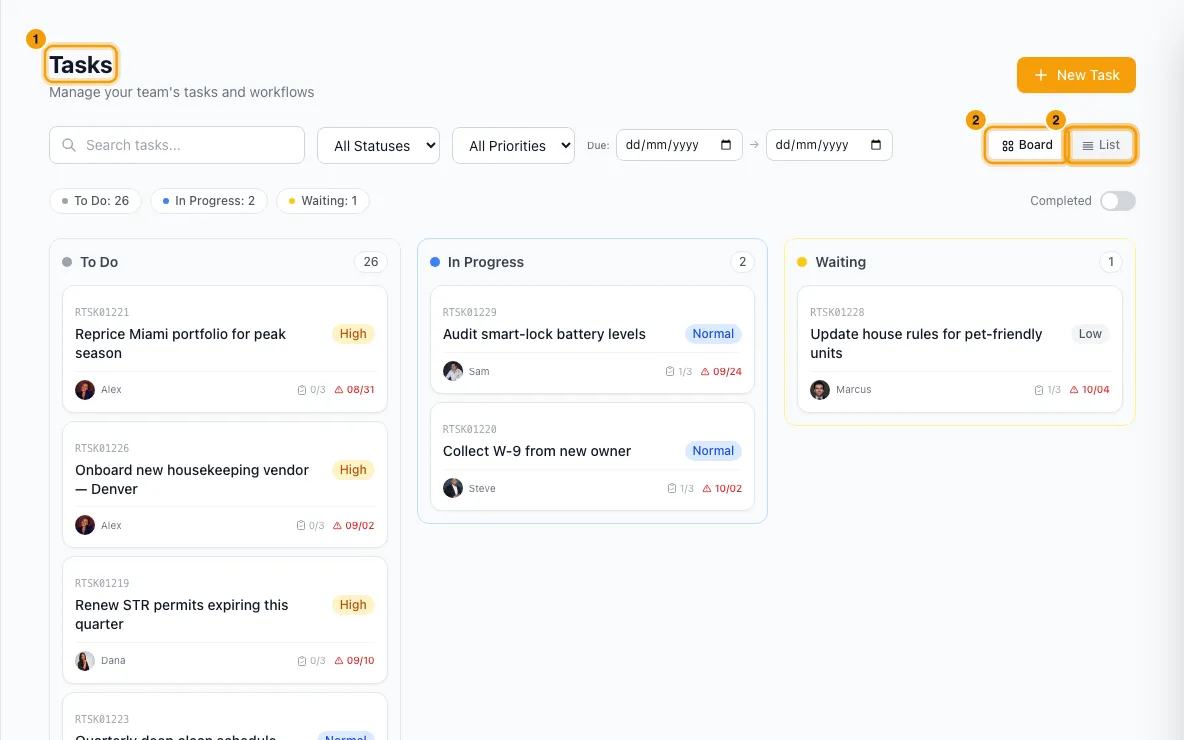
Task: Click the Board grid icon
Action: [x=1007, y=146]
